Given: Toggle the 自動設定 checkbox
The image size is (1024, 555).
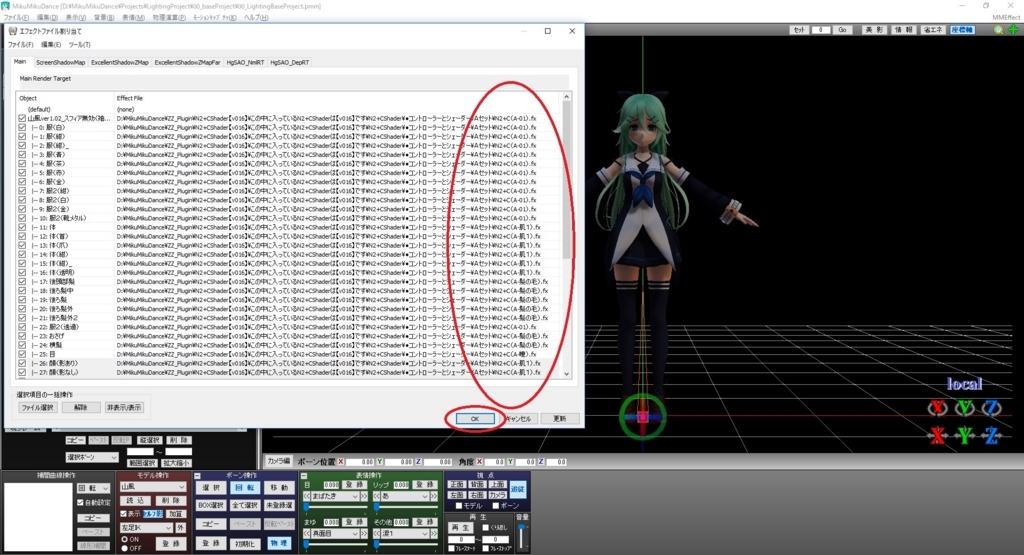Looking at the screenshot, I should (80, 503).
